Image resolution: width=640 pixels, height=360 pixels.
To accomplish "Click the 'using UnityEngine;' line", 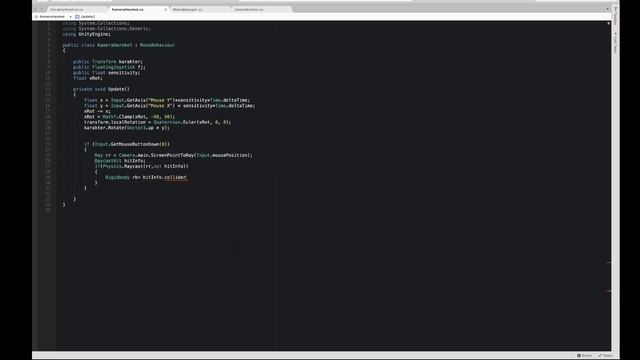I will click(87, 34).
